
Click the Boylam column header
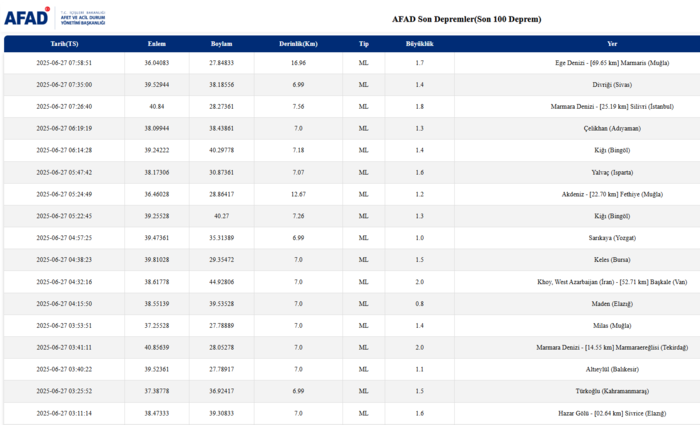pos(221,44)
